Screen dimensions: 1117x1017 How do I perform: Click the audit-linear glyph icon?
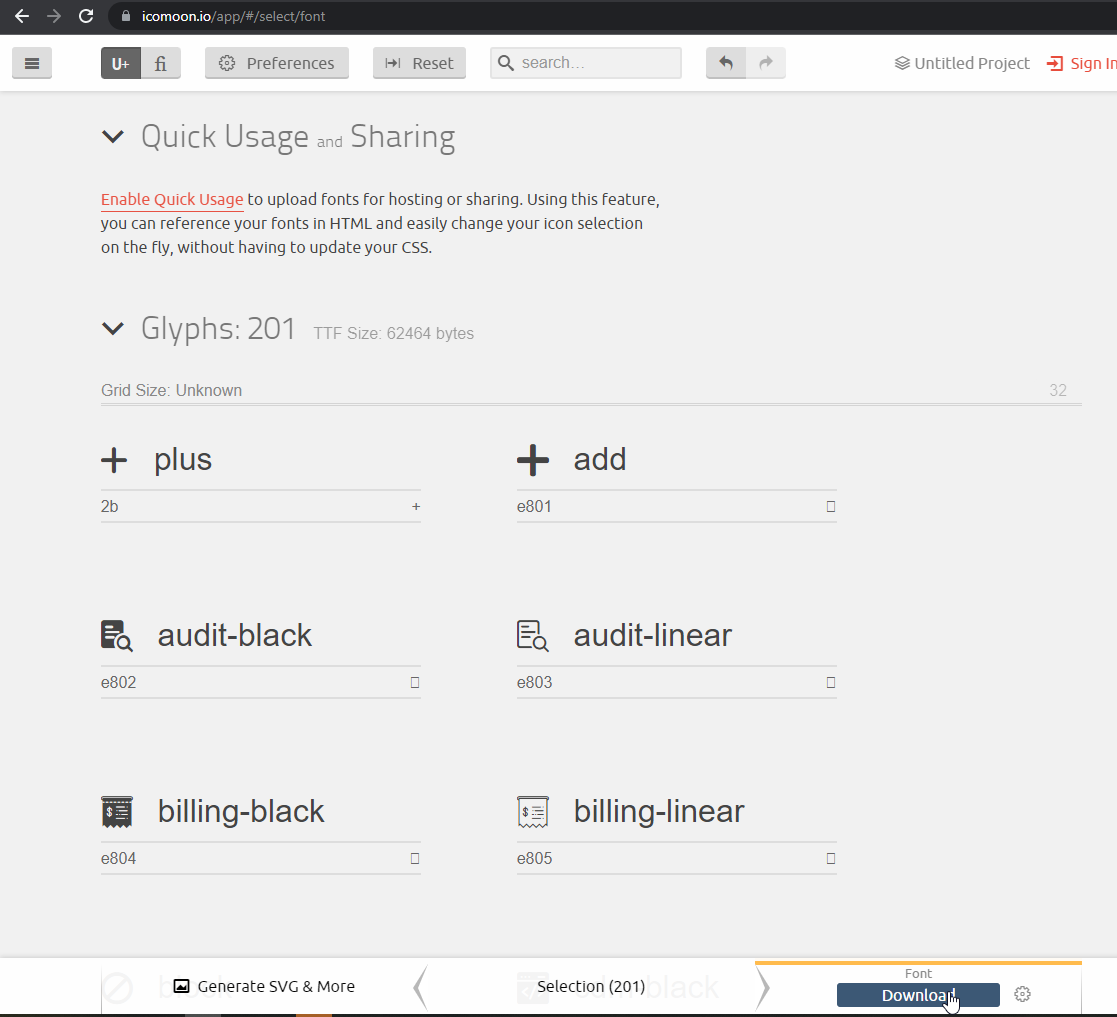tap(533, 635)
